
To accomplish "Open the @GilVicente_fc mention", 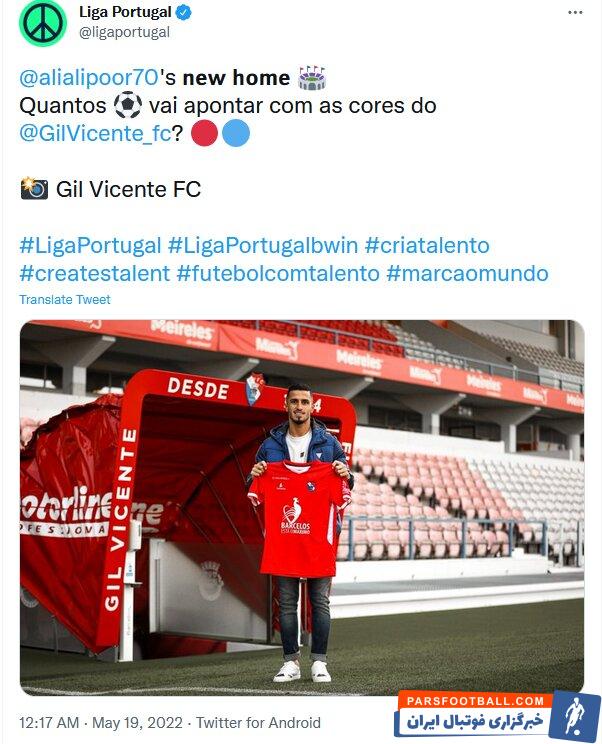I will 95,133.
